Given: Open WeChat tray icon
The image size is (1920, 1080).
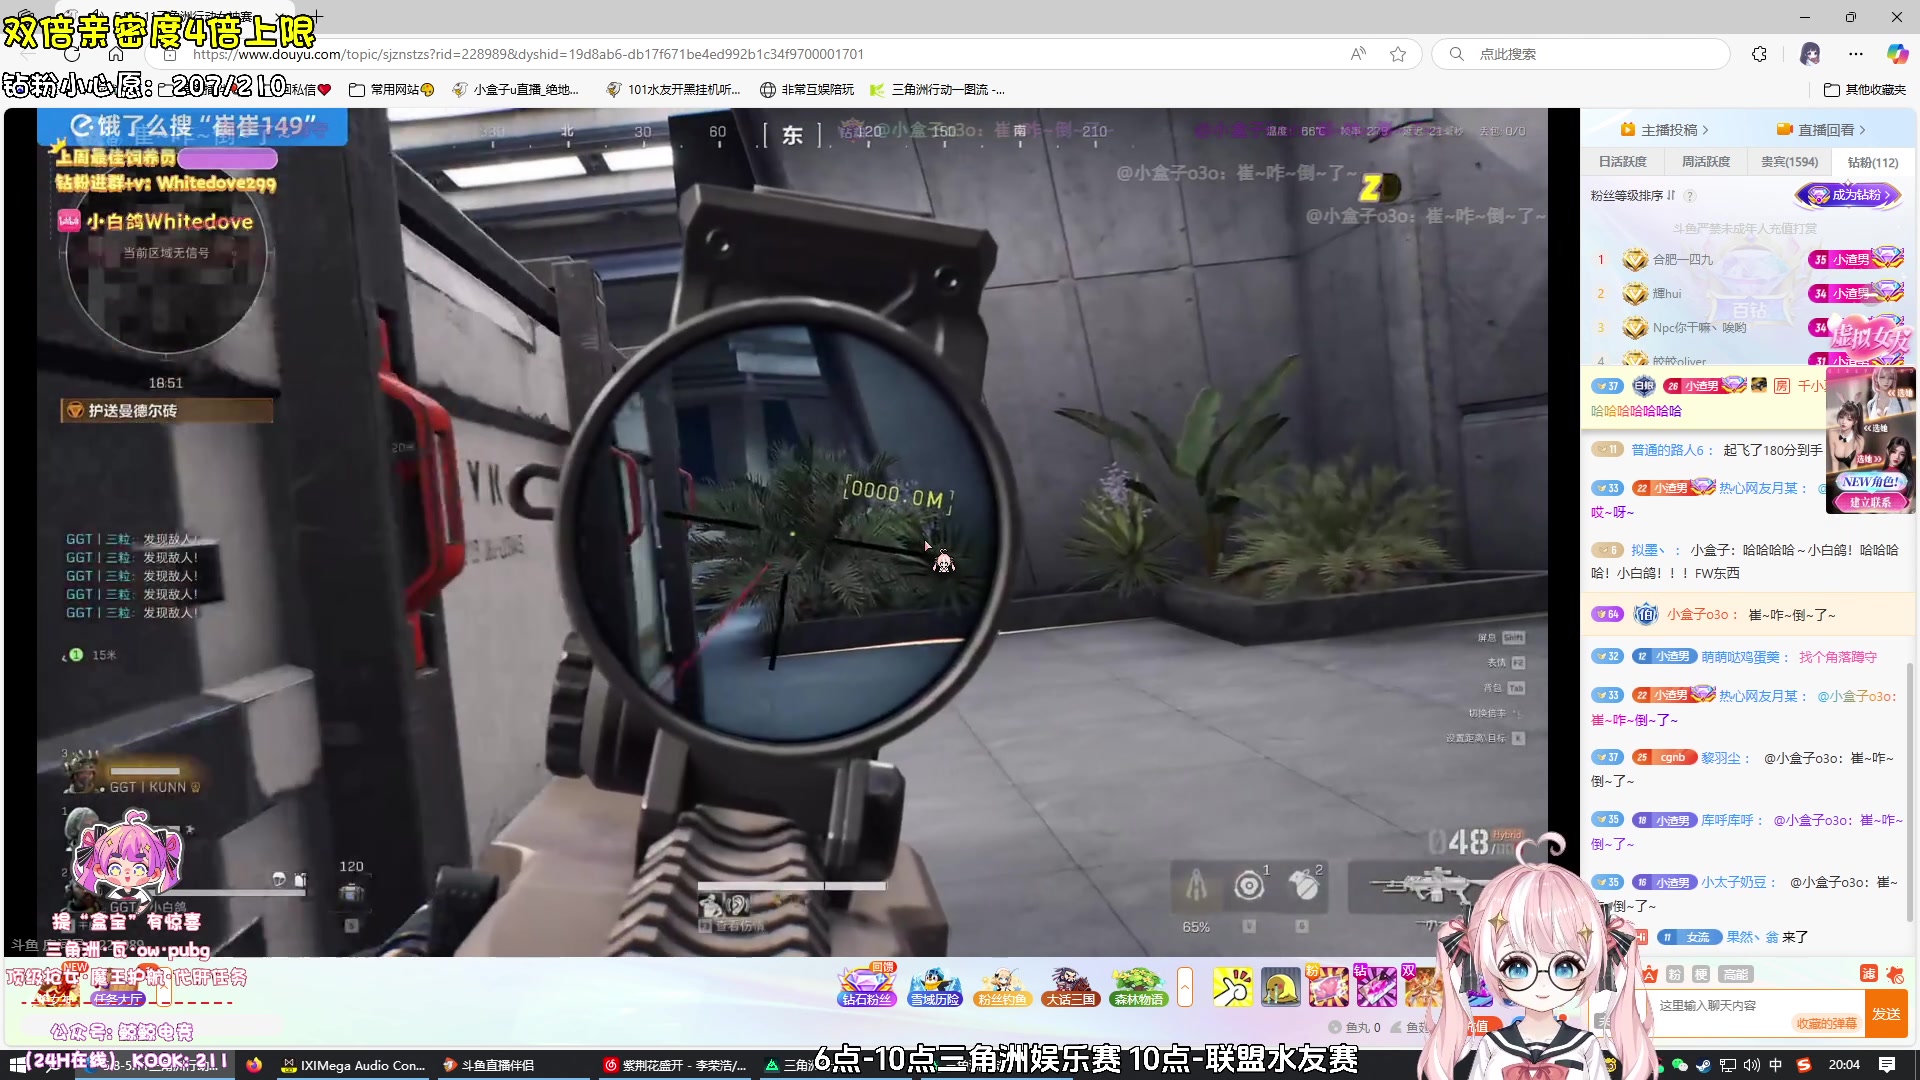Looking at the screenshot, I should click(x=1679, y=1065).
